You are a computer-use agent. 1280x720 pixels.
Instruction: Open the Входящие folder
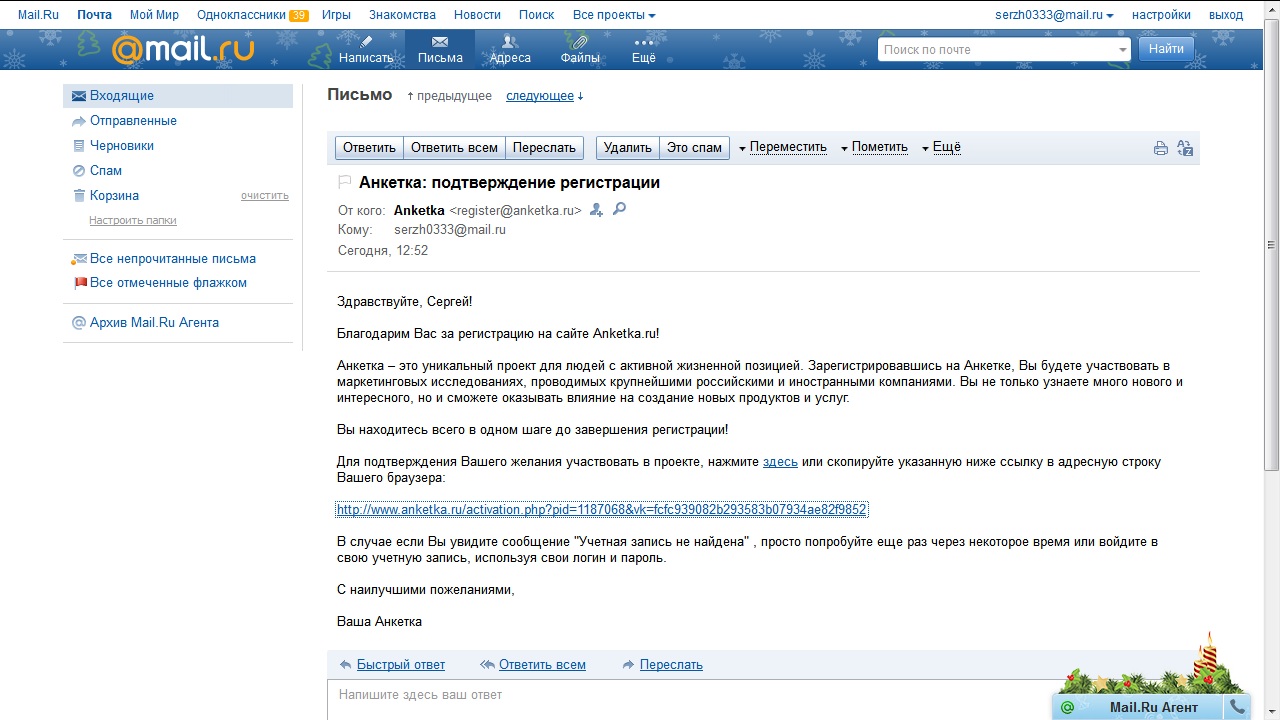[178, 96]
